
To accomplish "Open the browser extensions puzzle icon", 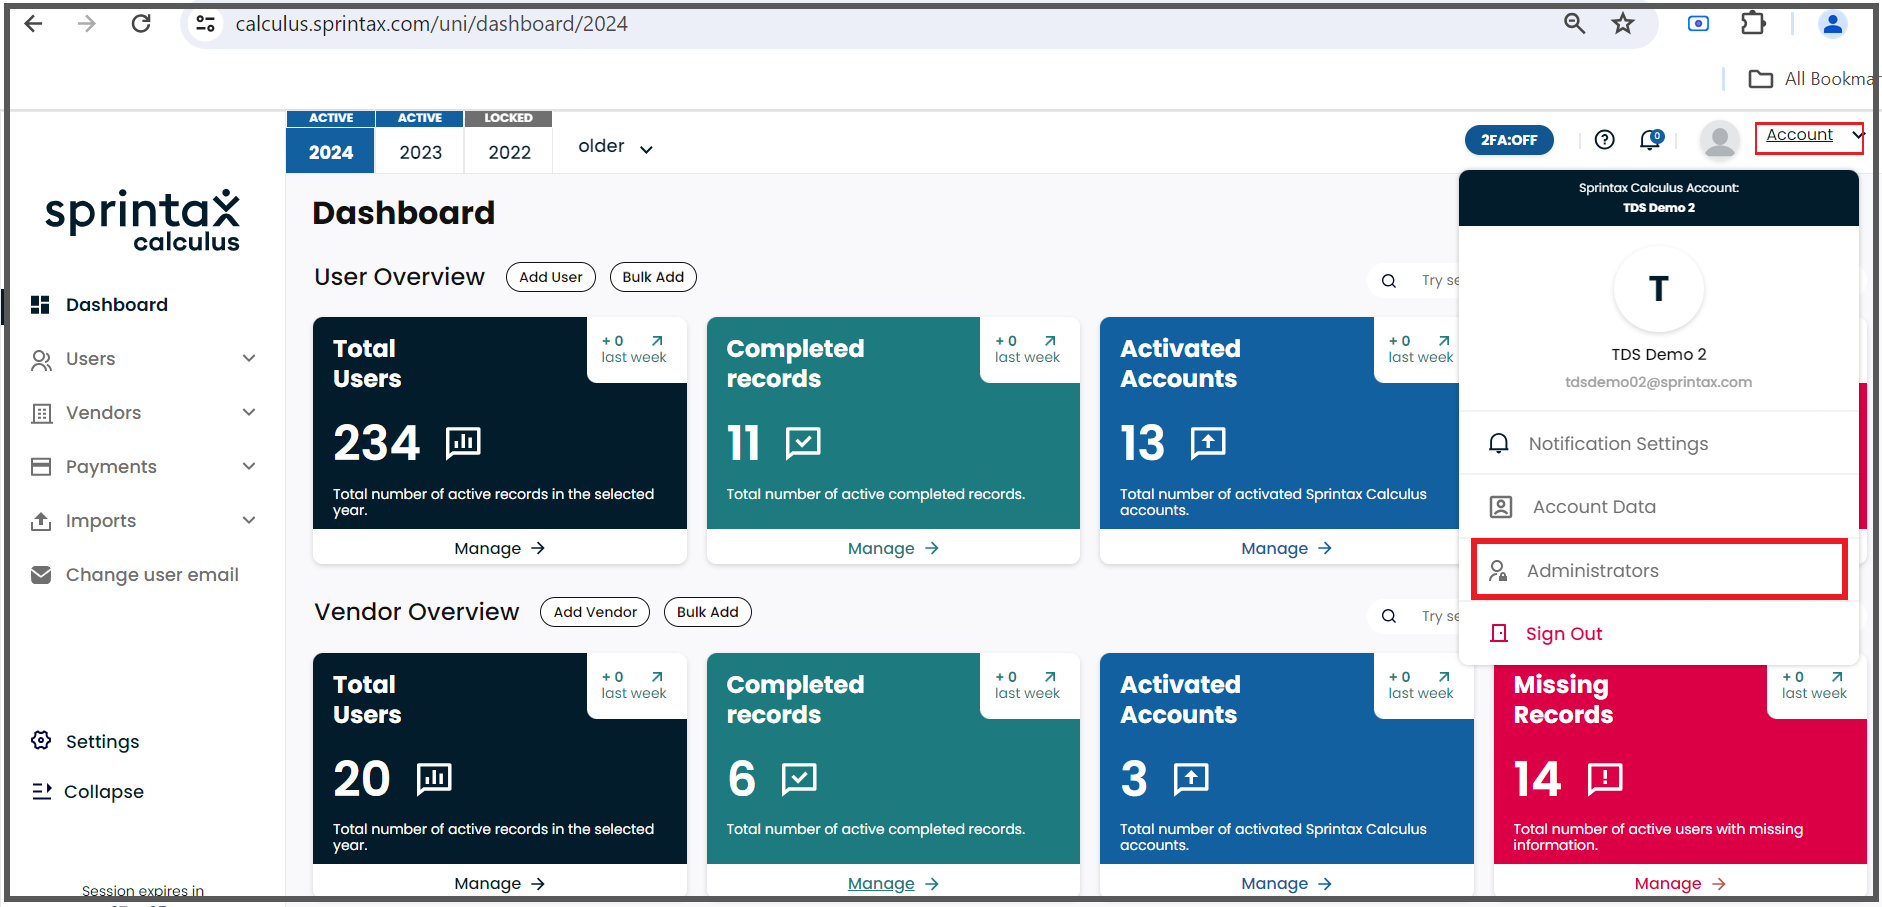I will (1753, 23).
